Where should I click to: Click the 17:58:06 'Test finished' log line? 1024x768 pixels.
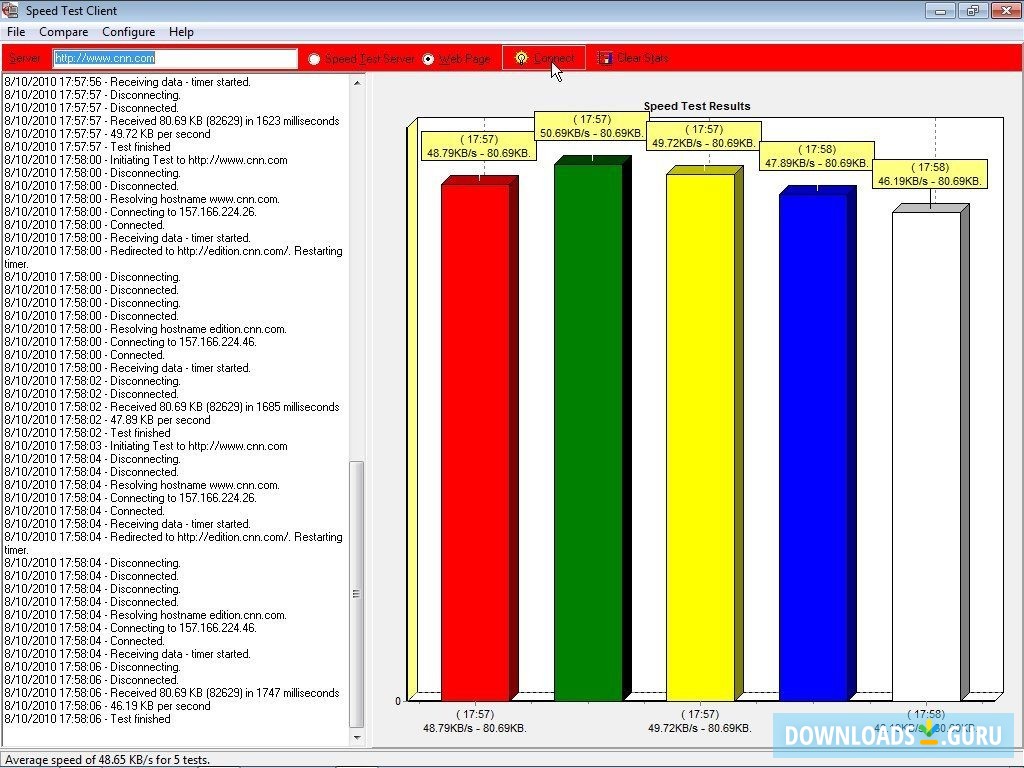(87, 719)
